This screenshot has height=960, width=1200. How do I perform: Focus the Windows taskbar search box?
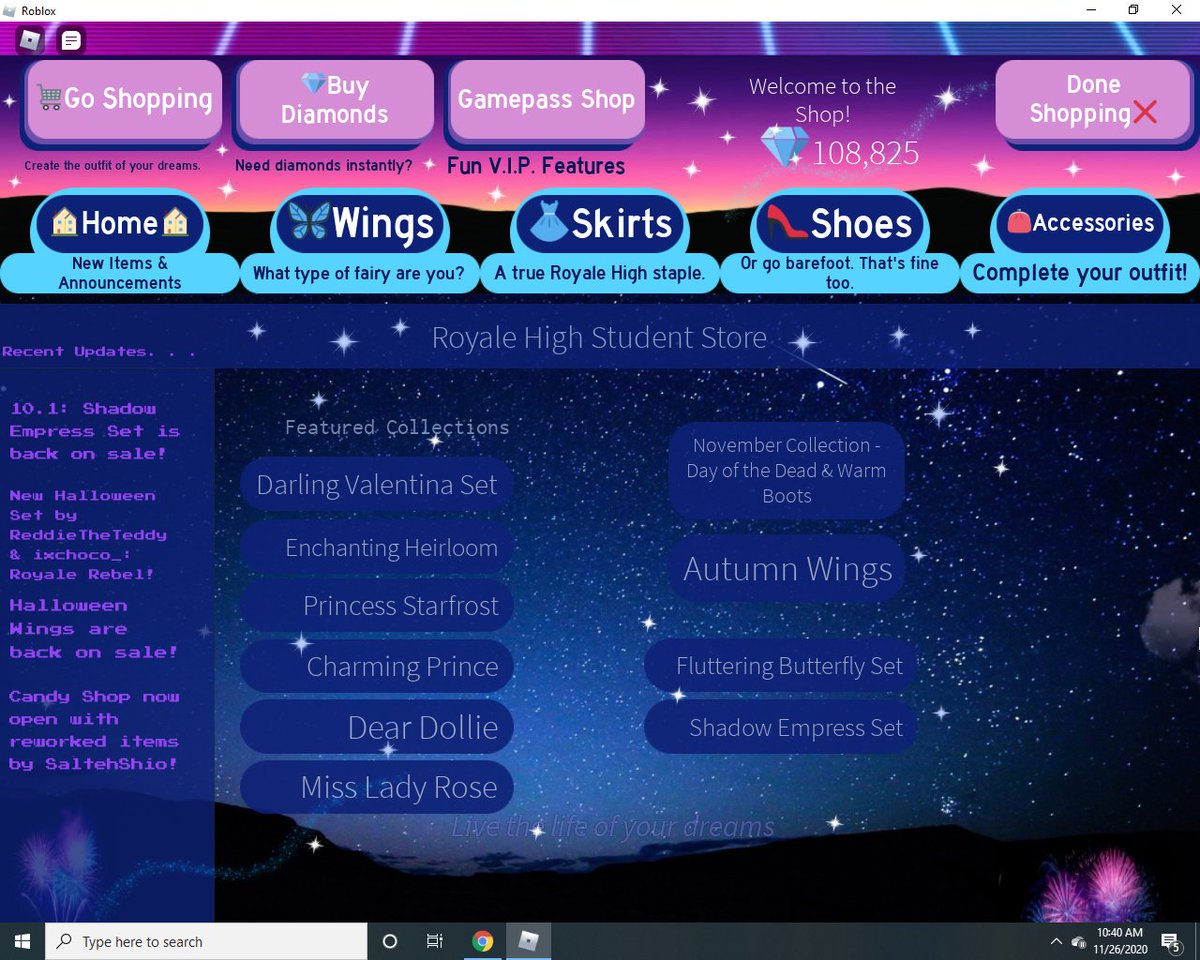click(207, 941)
